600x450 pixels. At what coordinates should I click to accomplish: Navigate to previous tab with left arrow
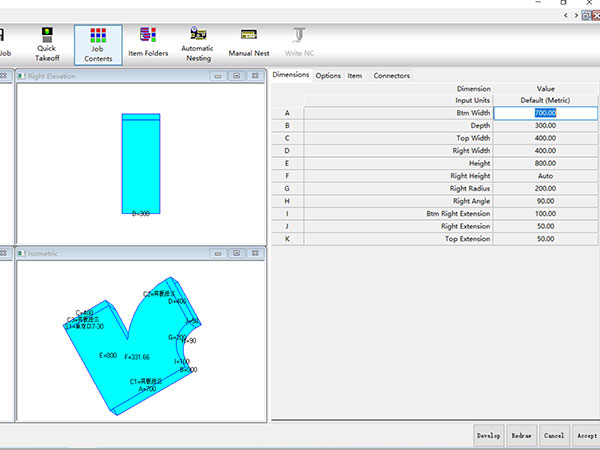(566, 15)
